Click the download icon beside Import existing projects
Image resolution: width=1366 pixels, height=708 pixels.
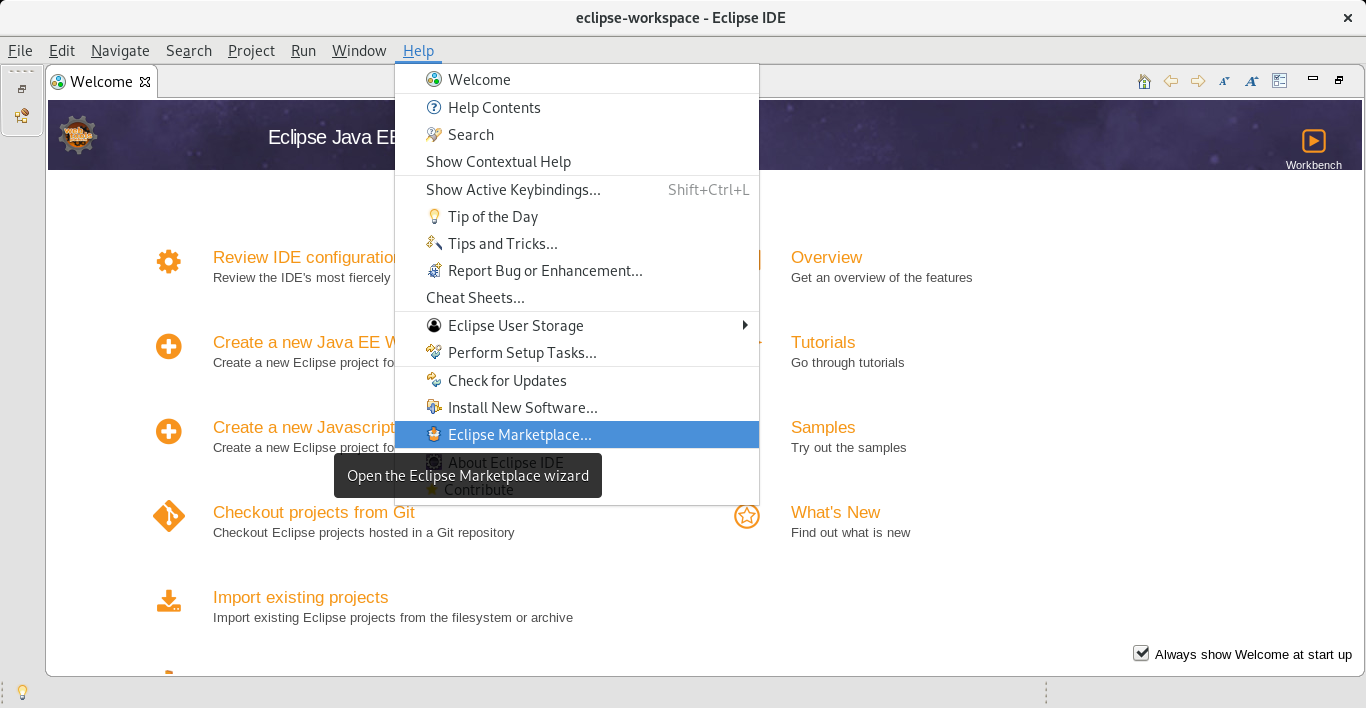[169, 601]
